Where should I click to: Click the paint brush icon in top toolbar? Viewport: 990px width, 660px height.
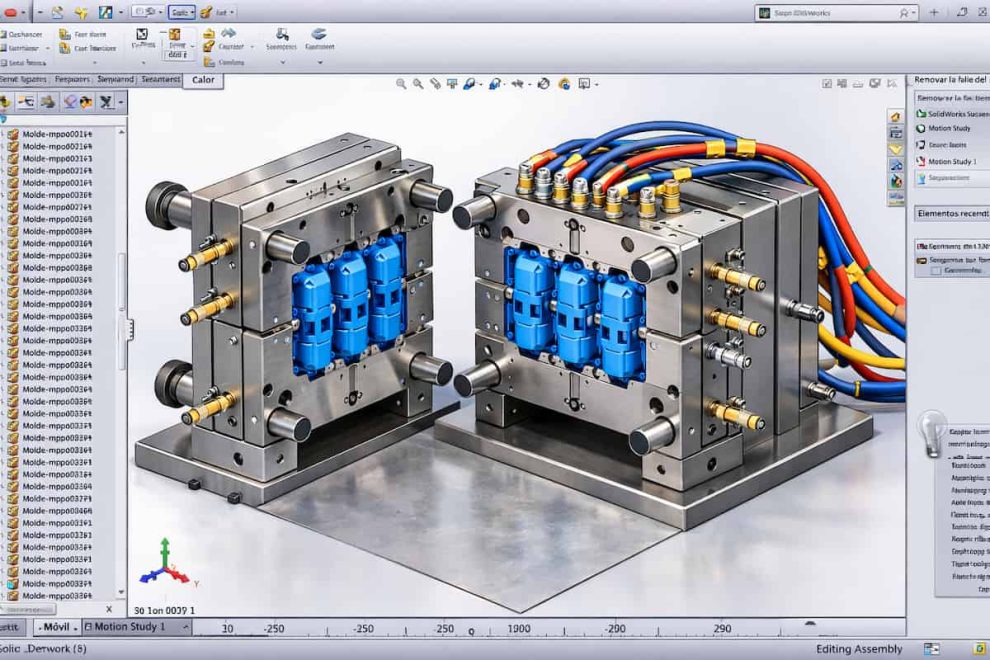pyautogui.click(x=205, y=13)
